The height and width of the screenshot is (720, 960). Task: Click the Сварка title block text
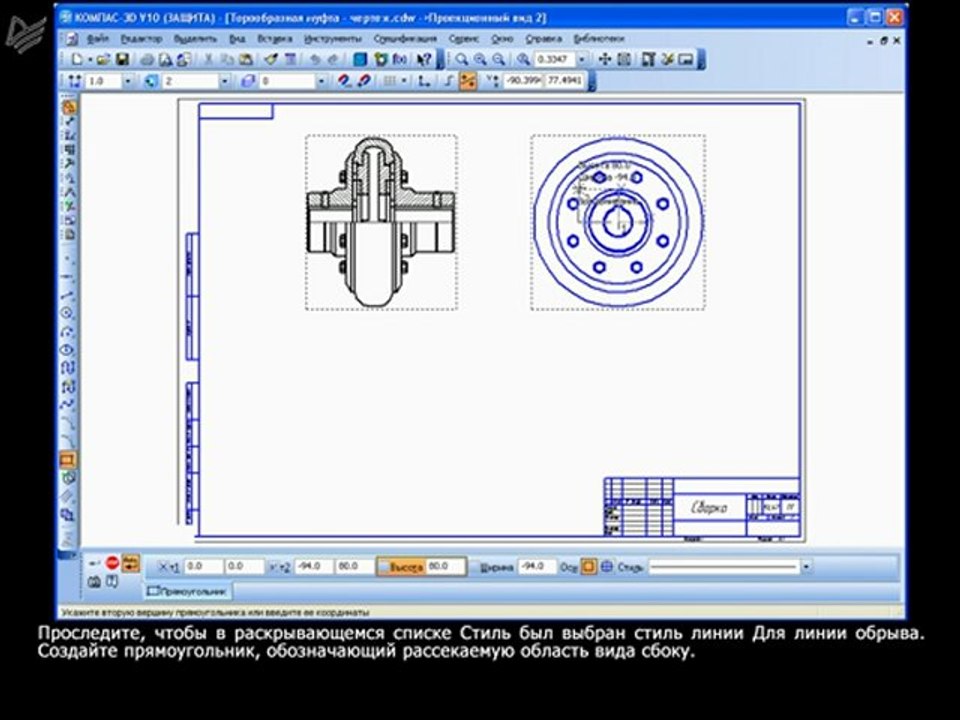[710, 508]
